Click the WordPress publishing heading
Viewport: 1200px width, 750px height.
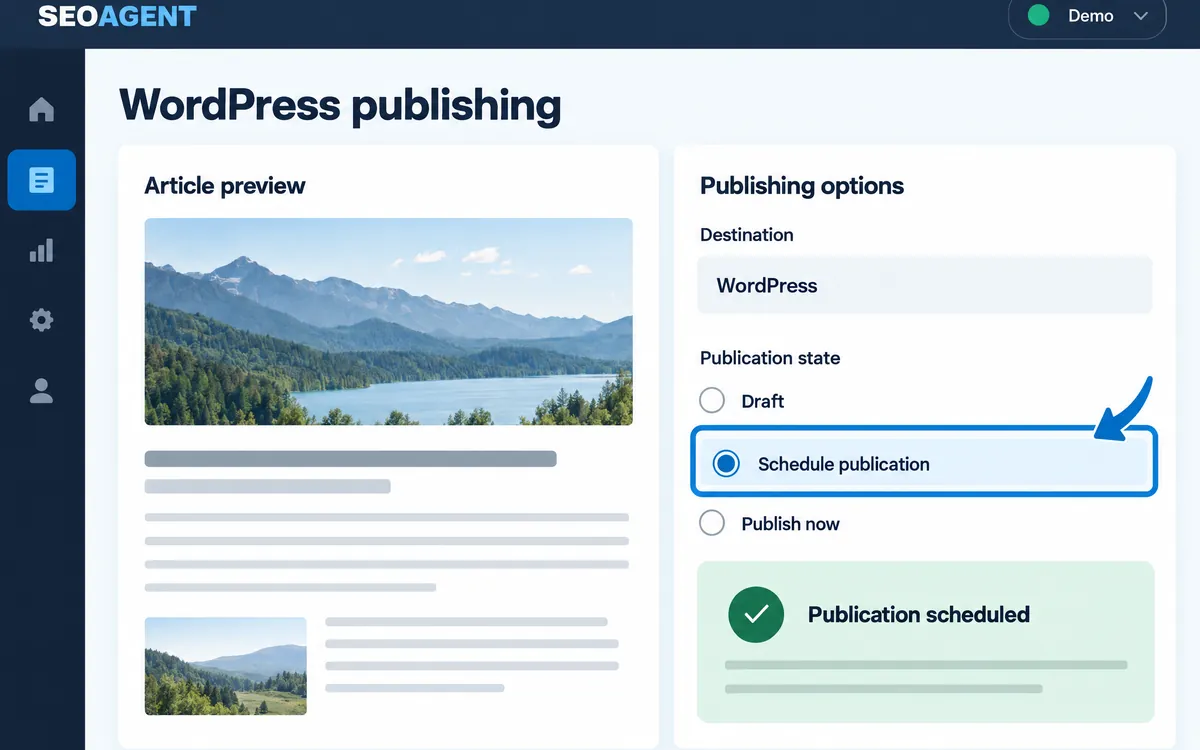click(340, 105)
